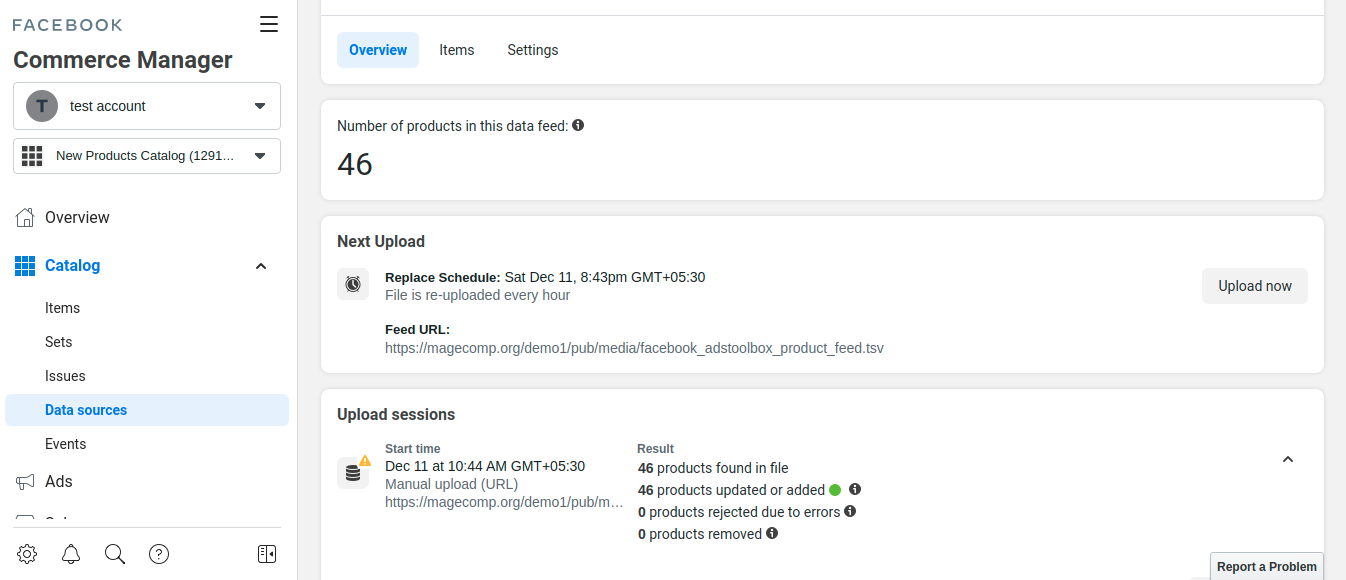
Task: Open the test account dropdown
Action: (147, 106)
